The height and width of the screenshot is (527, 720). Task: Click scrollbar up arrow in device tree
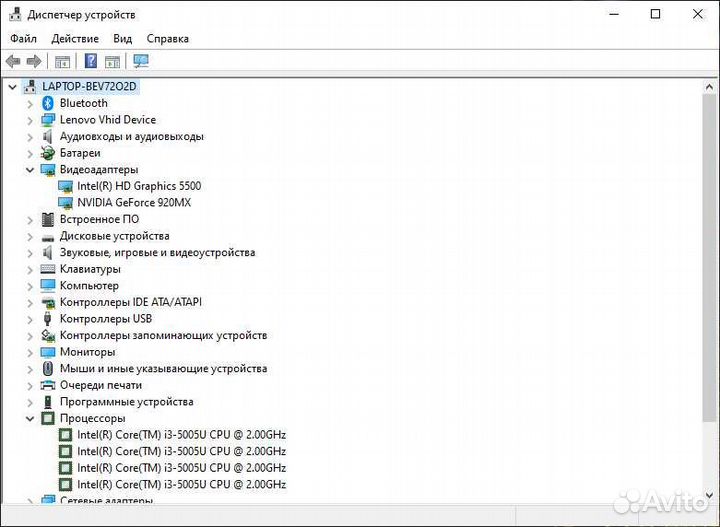(x=709, y=87)
